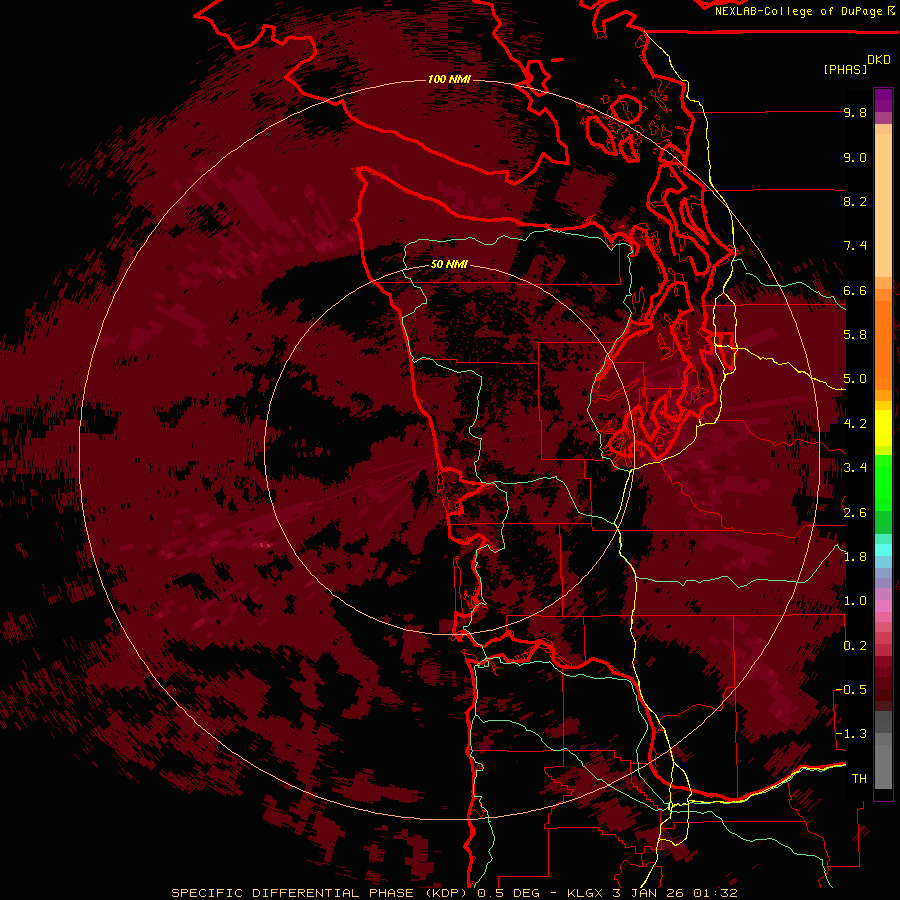Click the KLGX station ID in the bottom caption
Screen dimensions: 900x900
pos(584,893)
